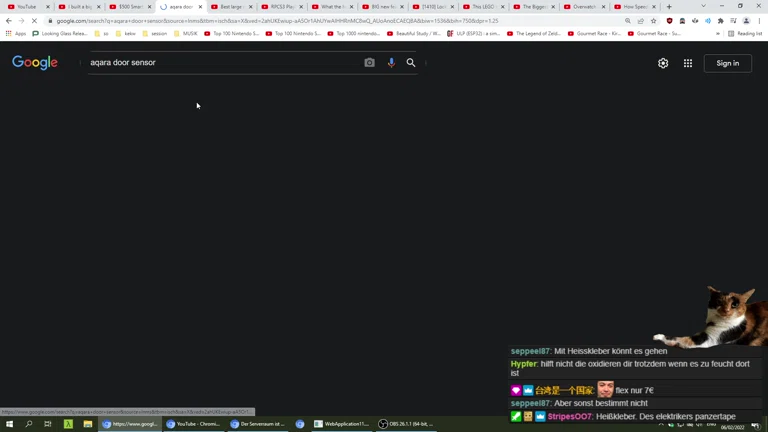Switch to 'Der Serverraum ist' taskbar window
Image resolution: width=768 pixels, height=432 pixels.
(258, 424)
